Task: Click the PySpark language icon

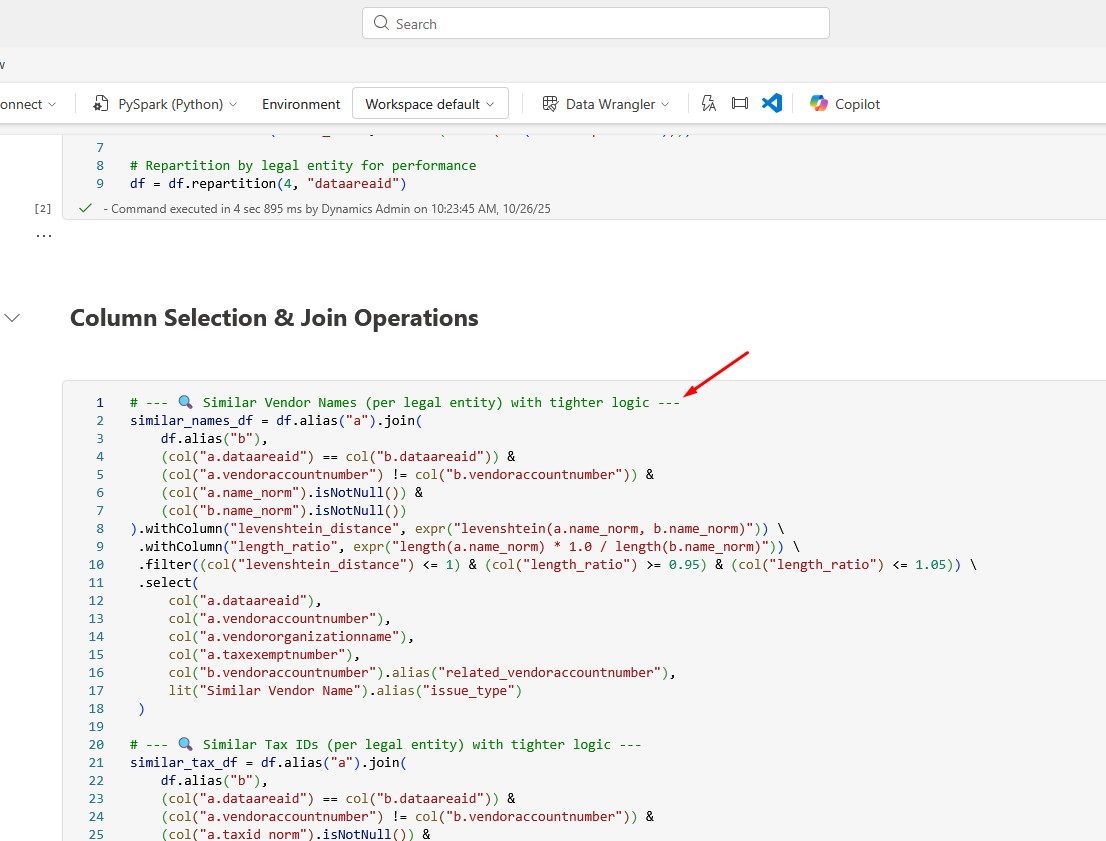Action: point(101,104)
